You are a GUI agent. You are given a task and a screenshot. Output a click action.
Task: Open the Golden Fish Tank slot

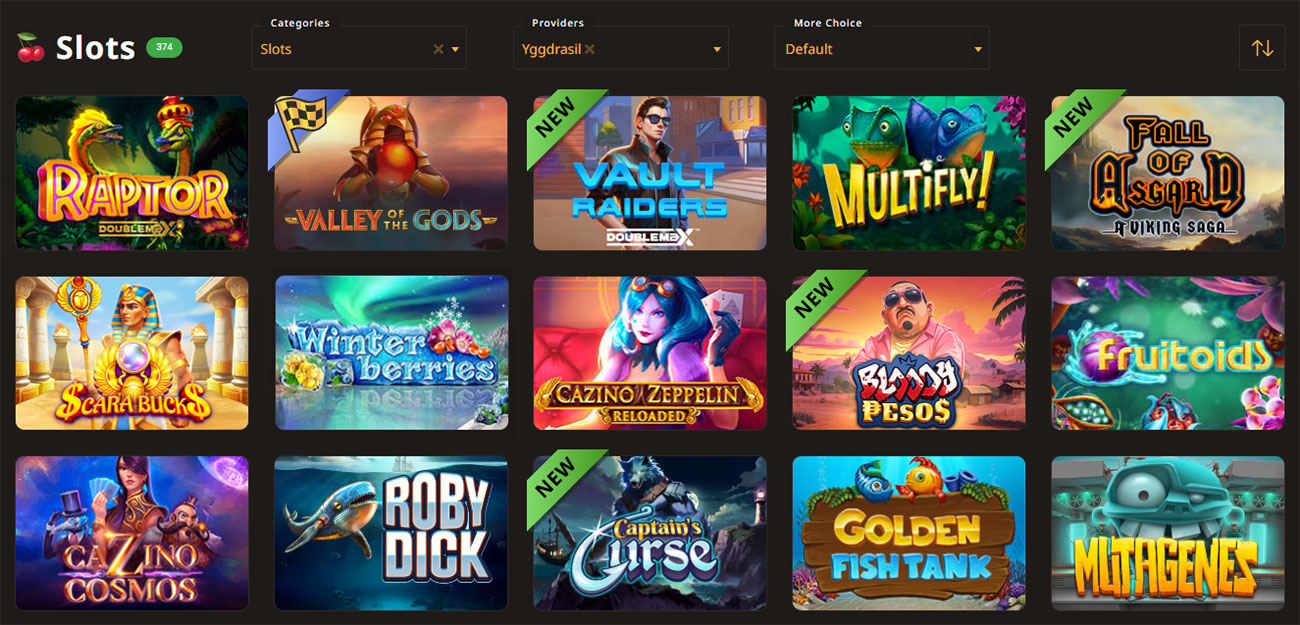click(909, 533)
